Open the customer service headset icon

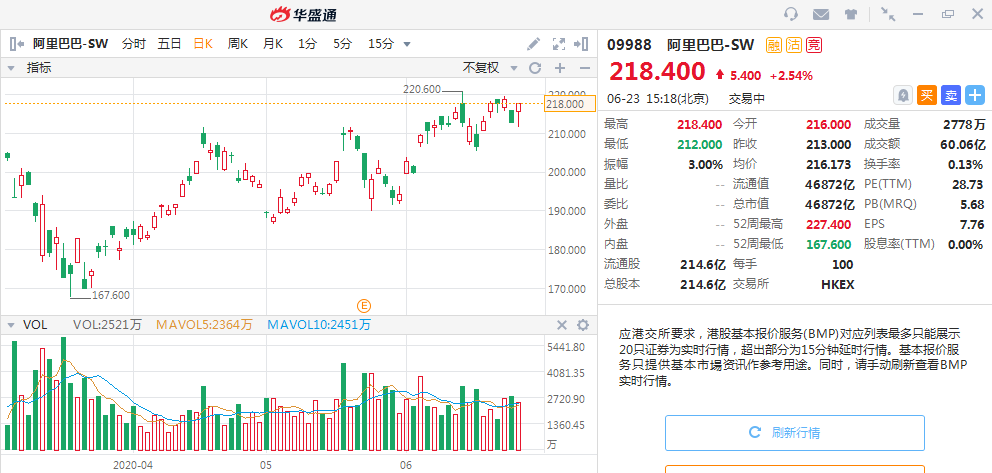[x=791, y=14]
